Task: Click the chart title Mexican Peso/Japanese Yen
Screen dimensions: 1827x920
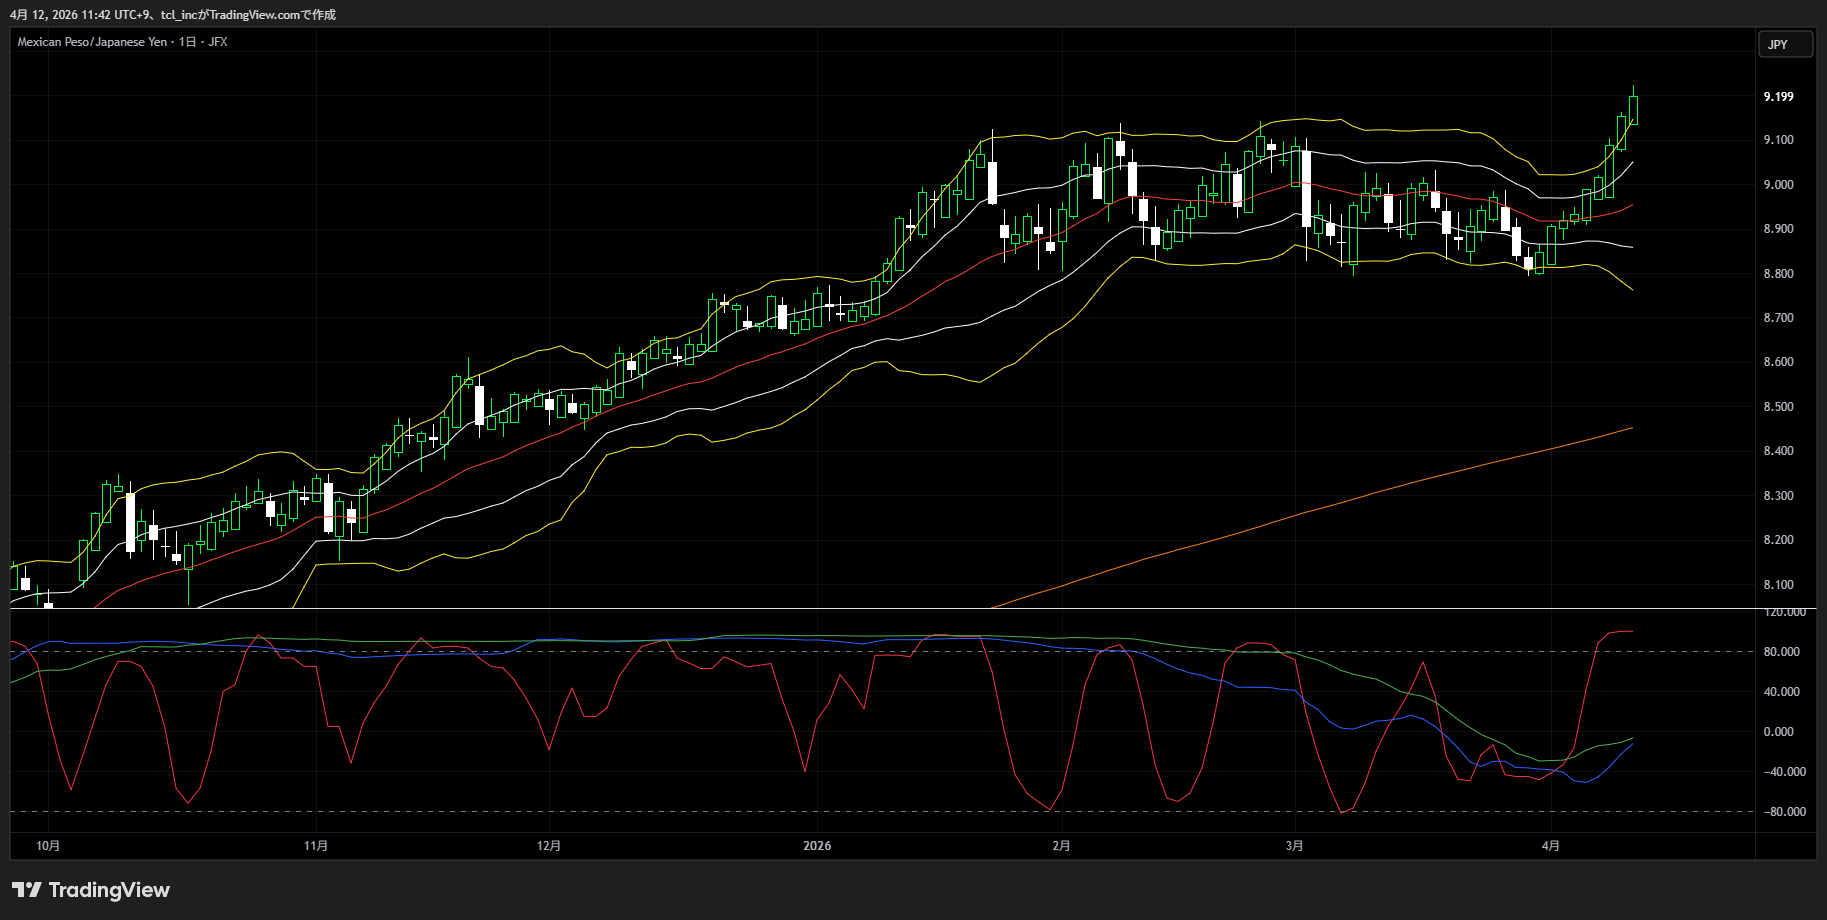Action: click(x=92, y=42)
